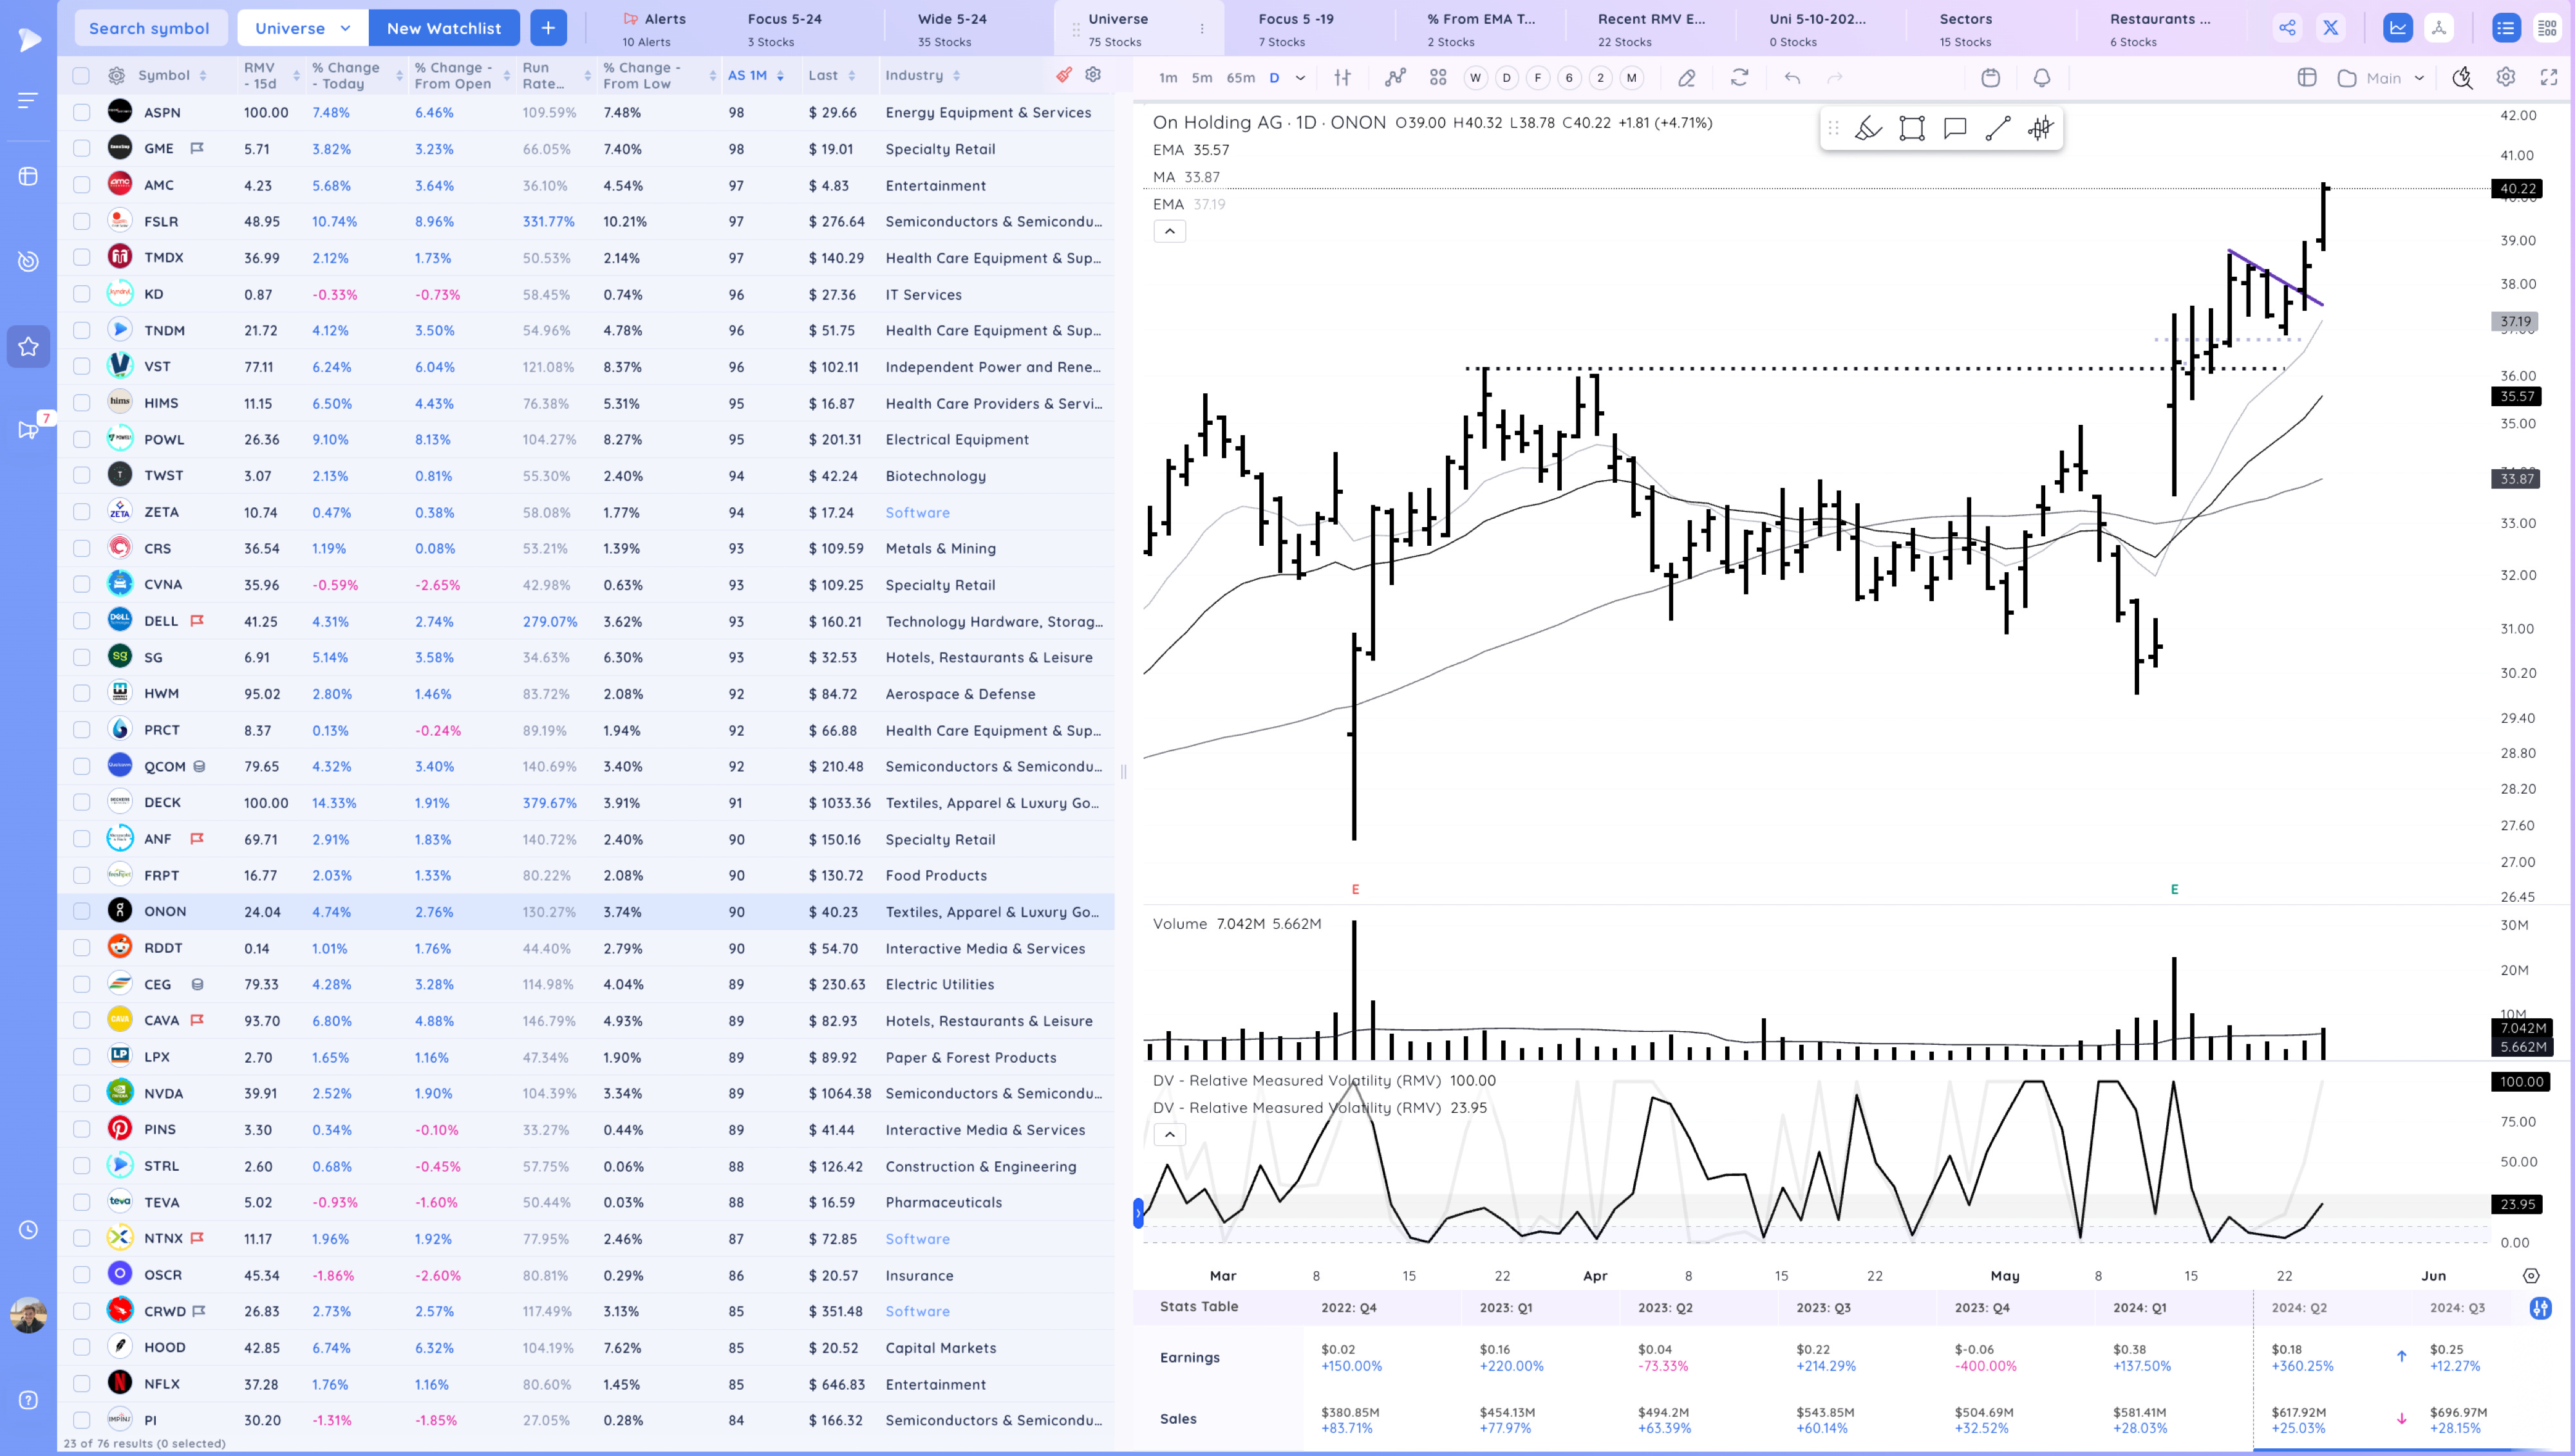This screenshot has width=2575, height=1456.
Task: Tick the checkbox for ONON
Action: tap(81, 911)
